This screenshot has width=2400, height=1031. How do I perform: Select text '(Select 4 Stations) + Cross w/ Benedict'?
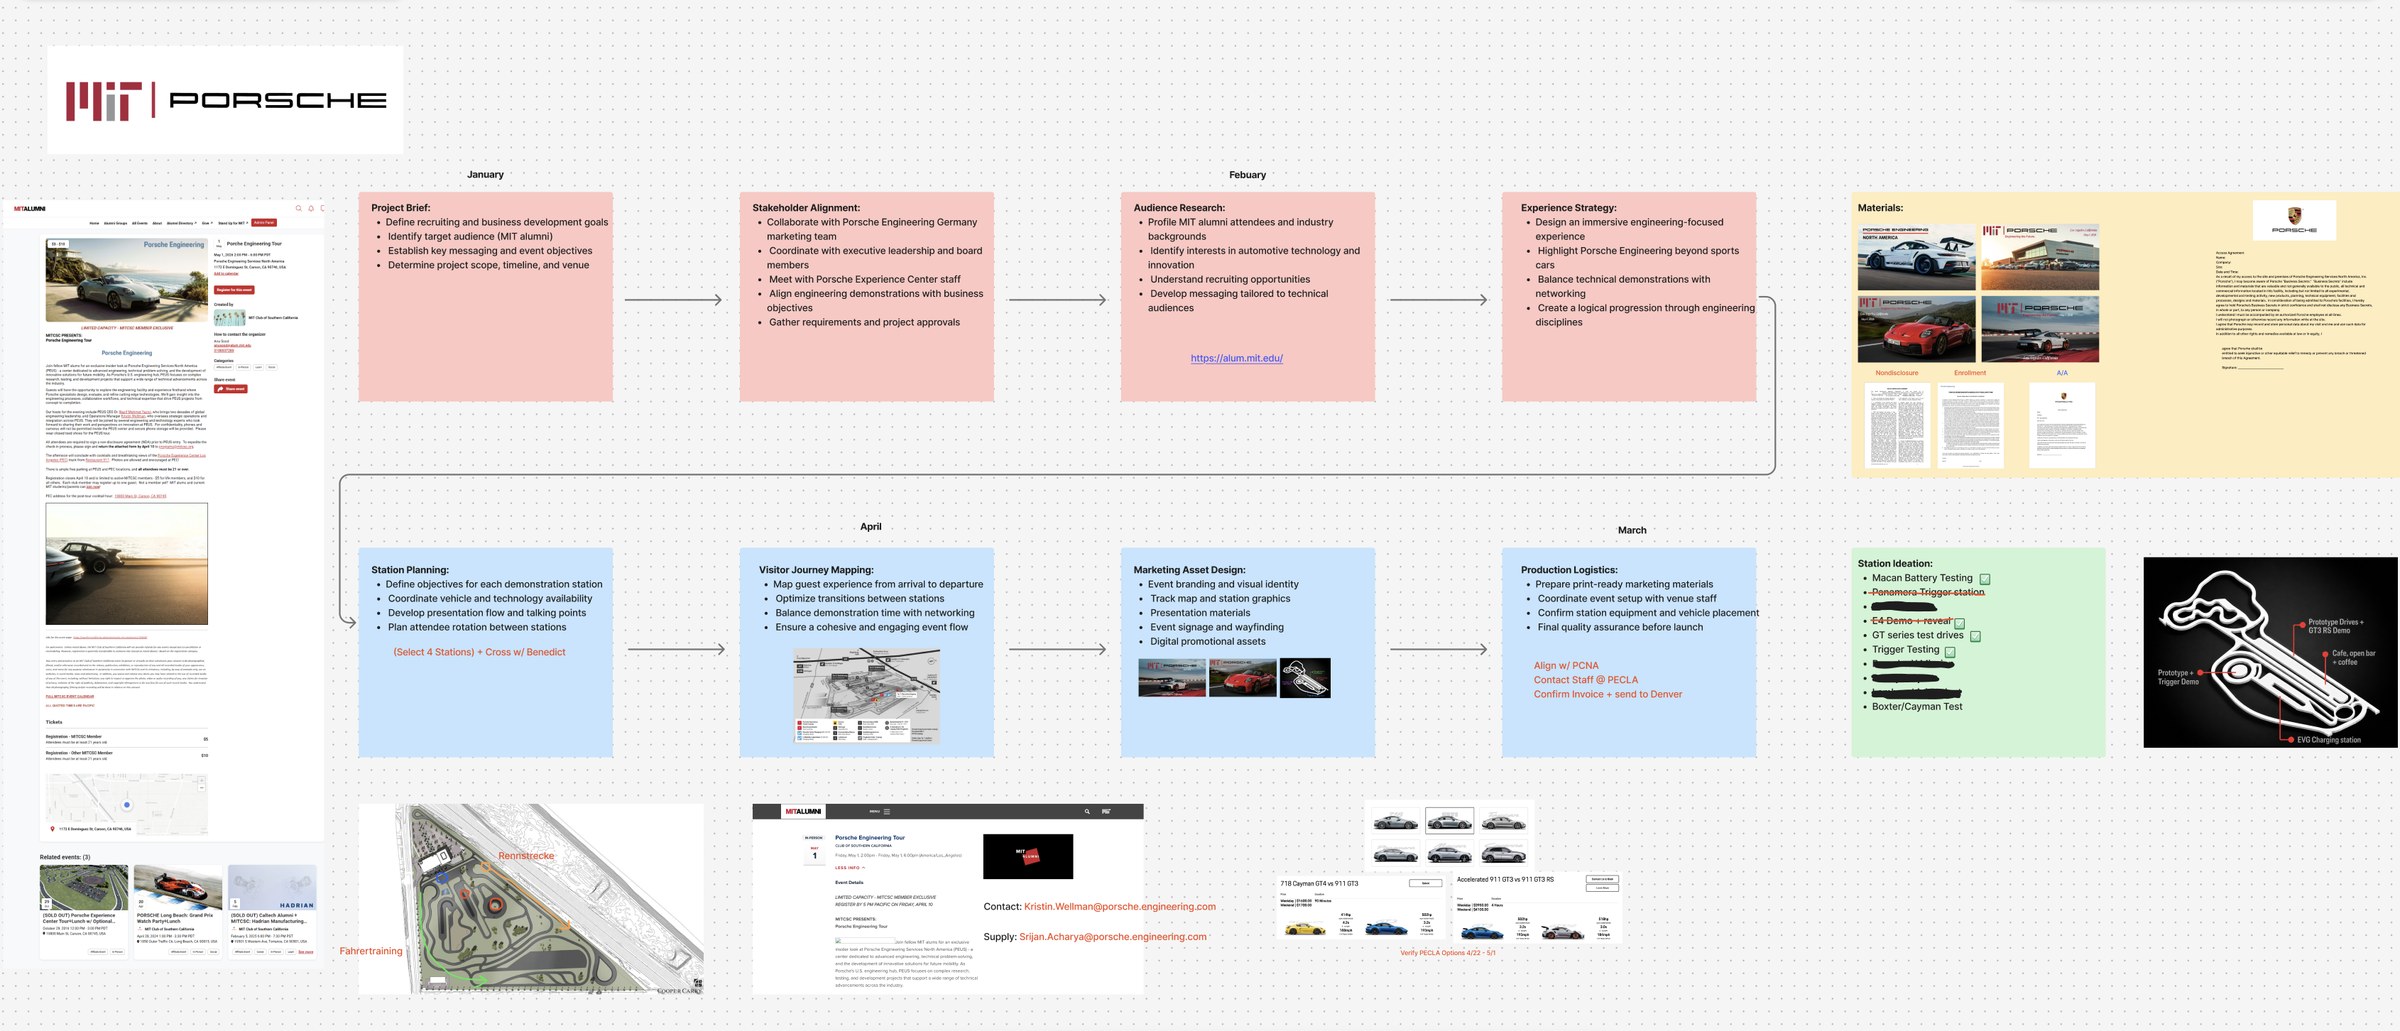(479, 652)
